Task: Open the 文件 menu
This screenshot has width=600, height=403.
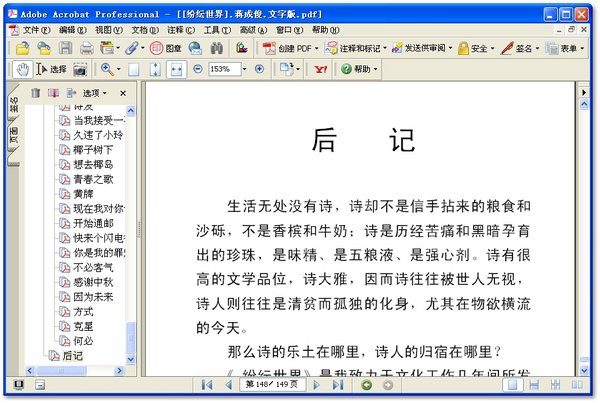Action: coord(37,30)
